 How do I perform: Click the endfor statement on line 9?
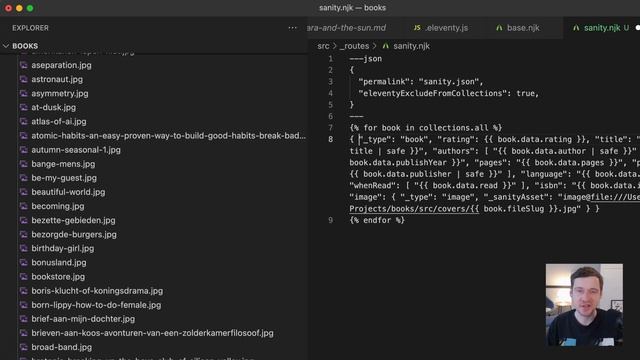(x=377, y=220)
